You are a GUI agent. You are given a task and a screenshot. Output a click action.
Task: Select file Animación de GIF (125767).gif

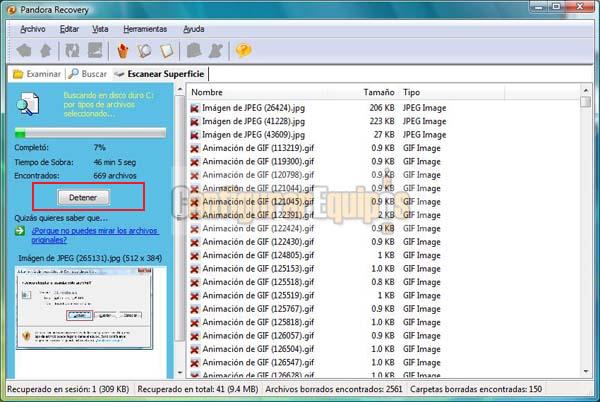[258, 309]
